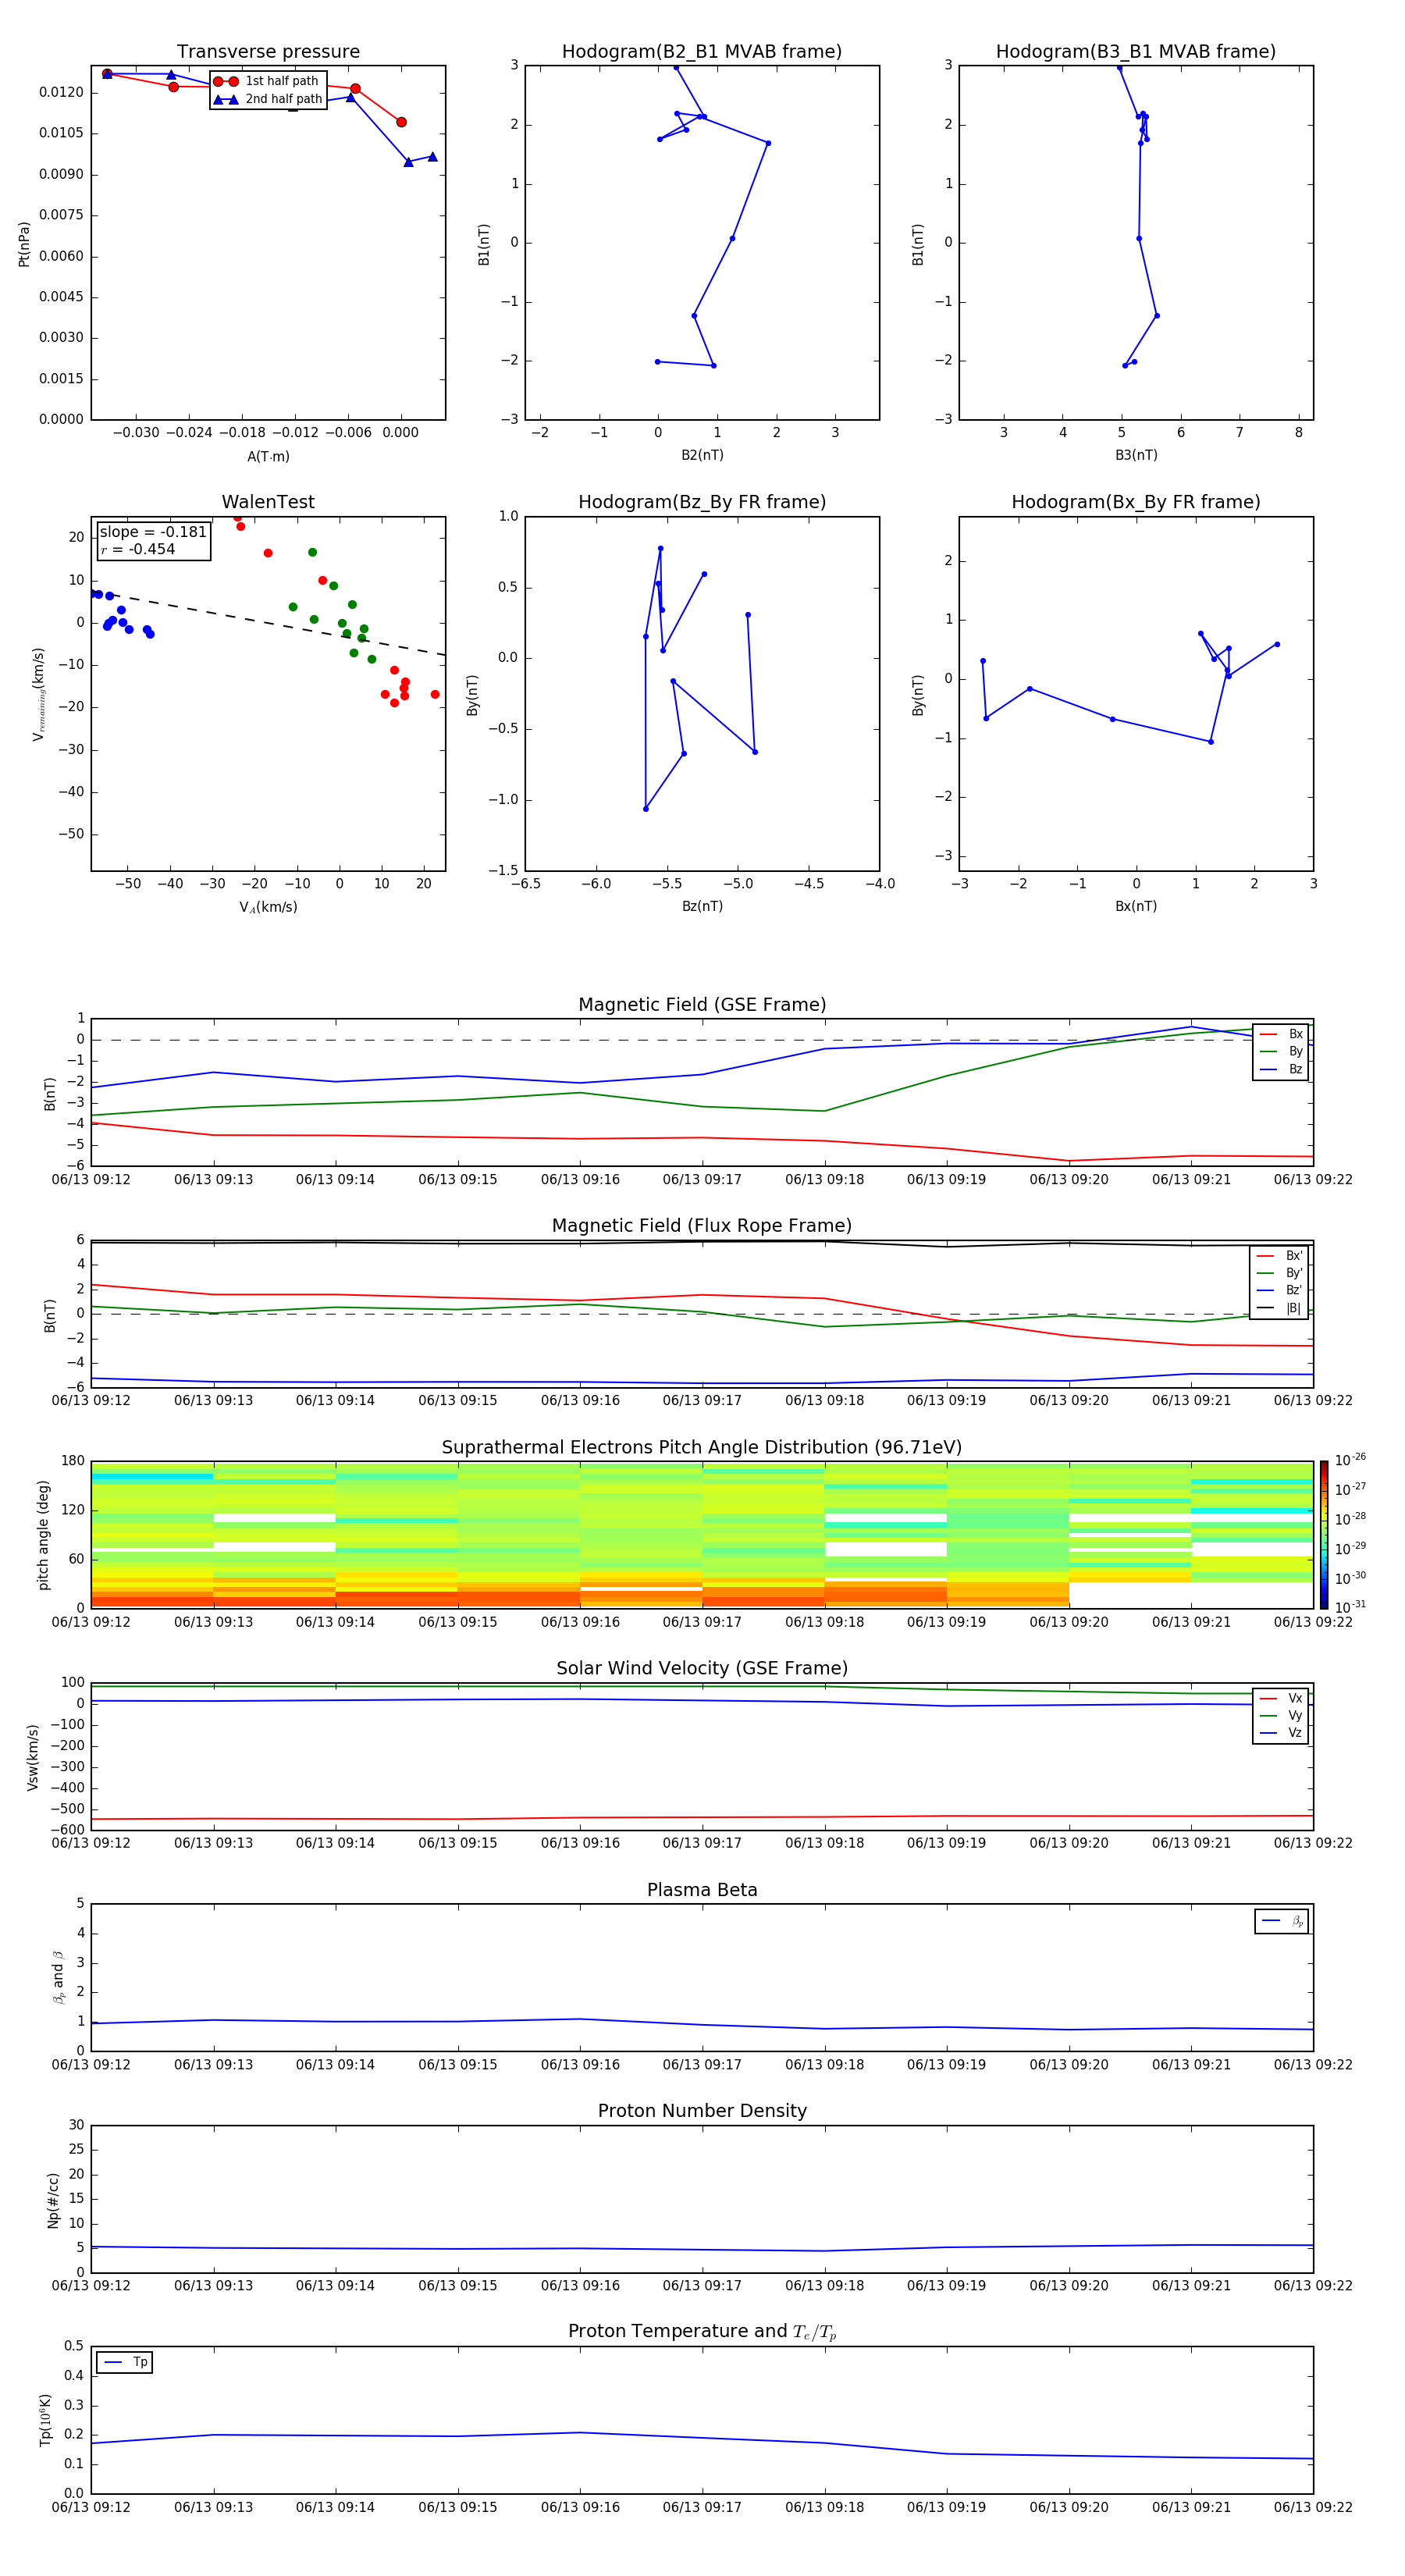Click the "βp and β" y-axis label
This screenshot has height=2576, width=1405.
(x=59, y=1977)
